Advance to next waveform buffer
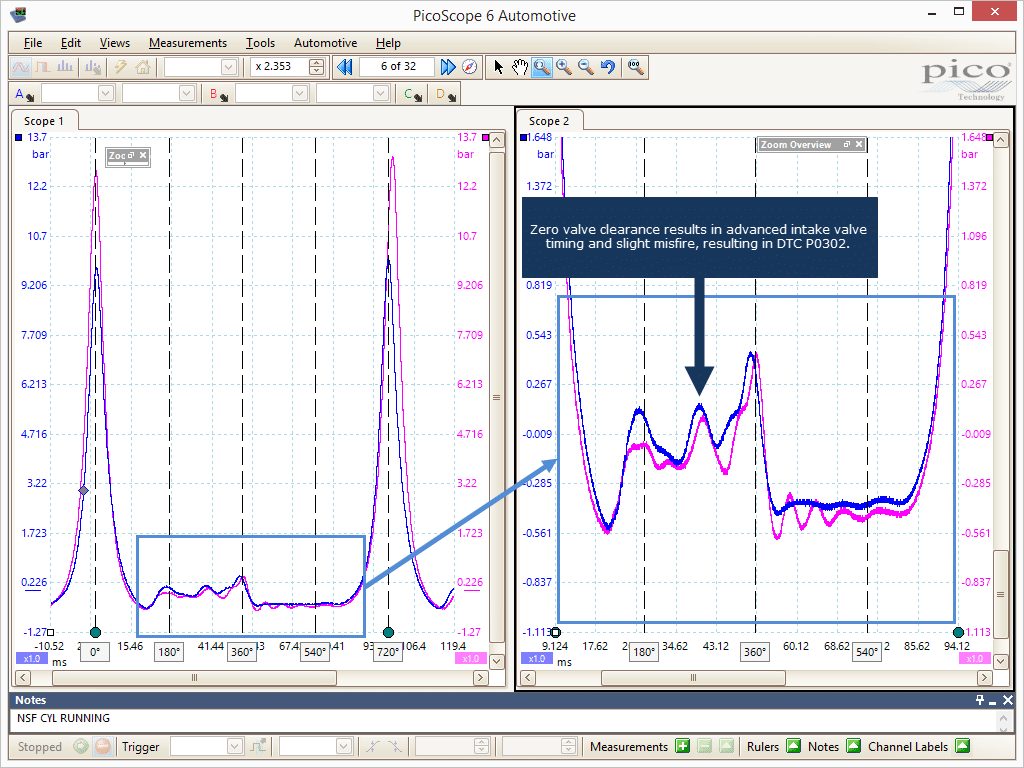1024x768 pixels. coord(447,67)
